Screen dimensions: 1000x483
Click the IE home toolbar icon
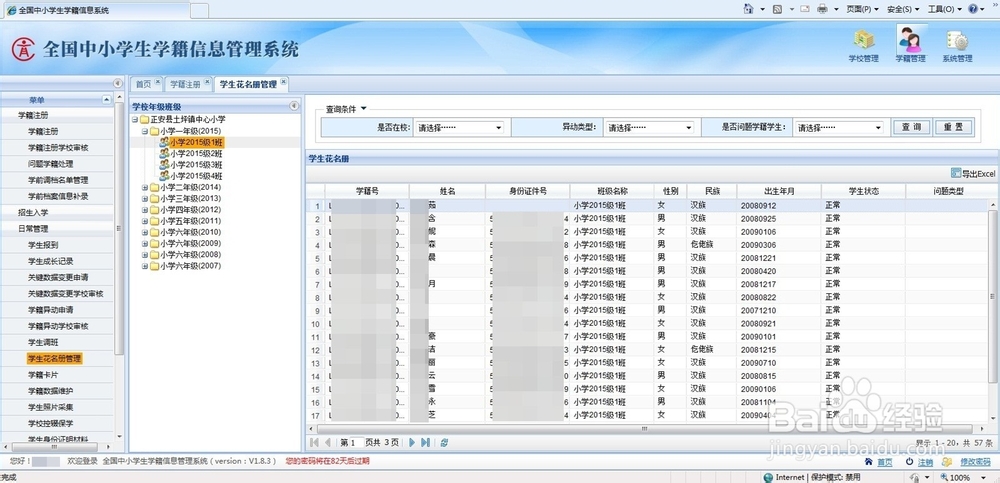click(749, 9)
